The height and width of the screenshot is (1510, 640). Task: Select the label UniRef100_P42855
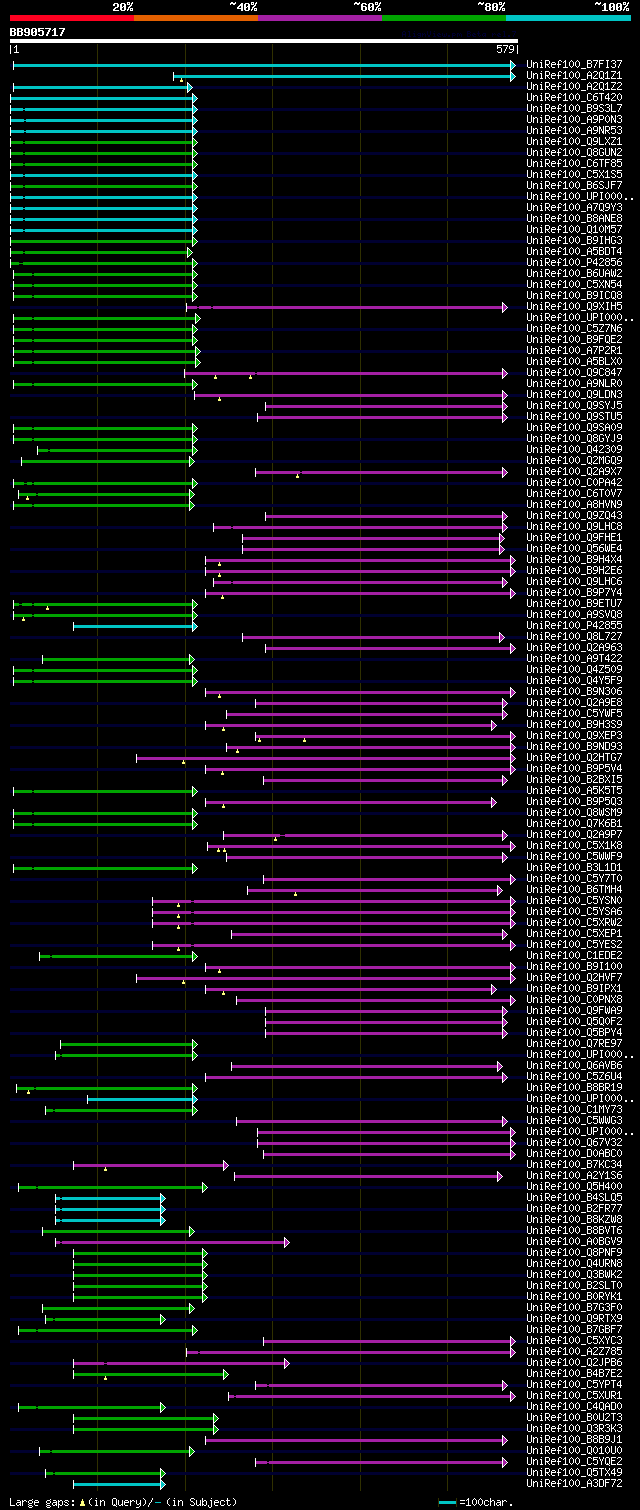click(574, 625)
